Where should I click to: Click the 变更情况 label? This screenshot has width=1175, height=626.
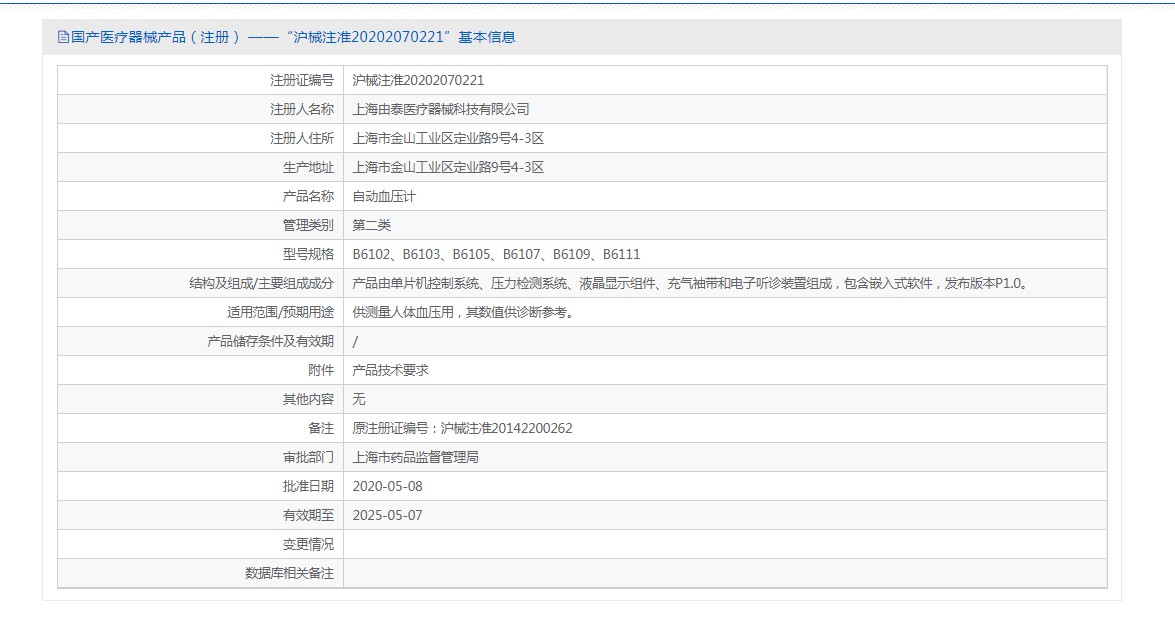[308, 544]
